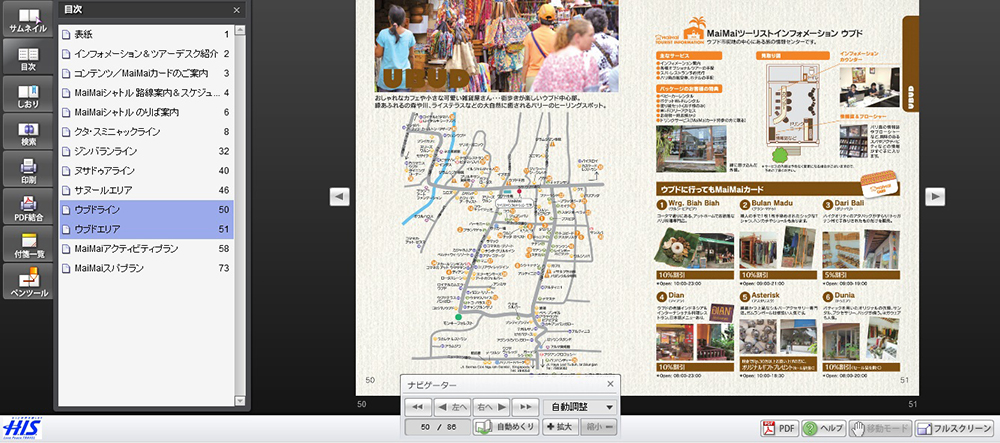Open the 自動調整 zoom dropdown
Screen dimensions: 1000x443
(x=579, y=407)
